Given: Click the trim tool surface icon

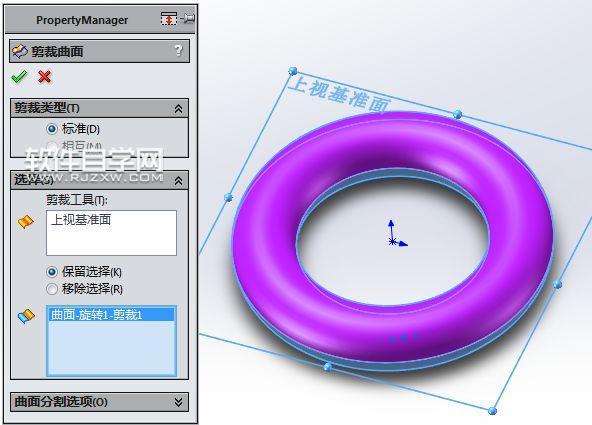Looking at the screenshot, I should pos(26,222).
